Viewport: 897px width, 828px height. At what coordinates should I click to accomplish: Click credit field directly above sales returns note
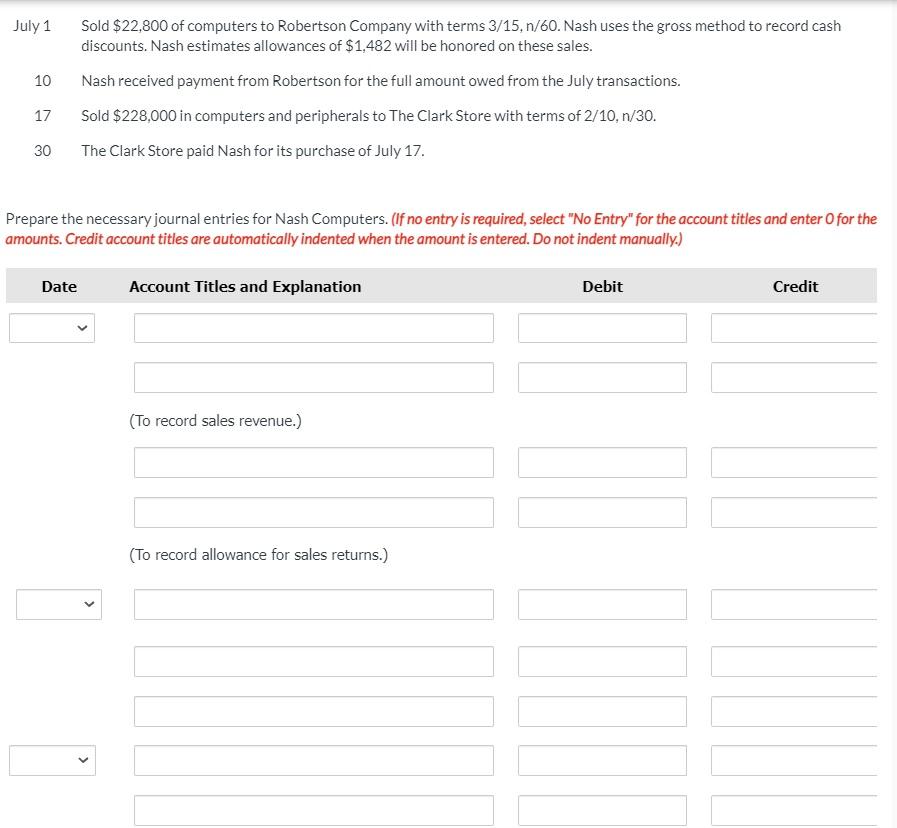[794, 512]
